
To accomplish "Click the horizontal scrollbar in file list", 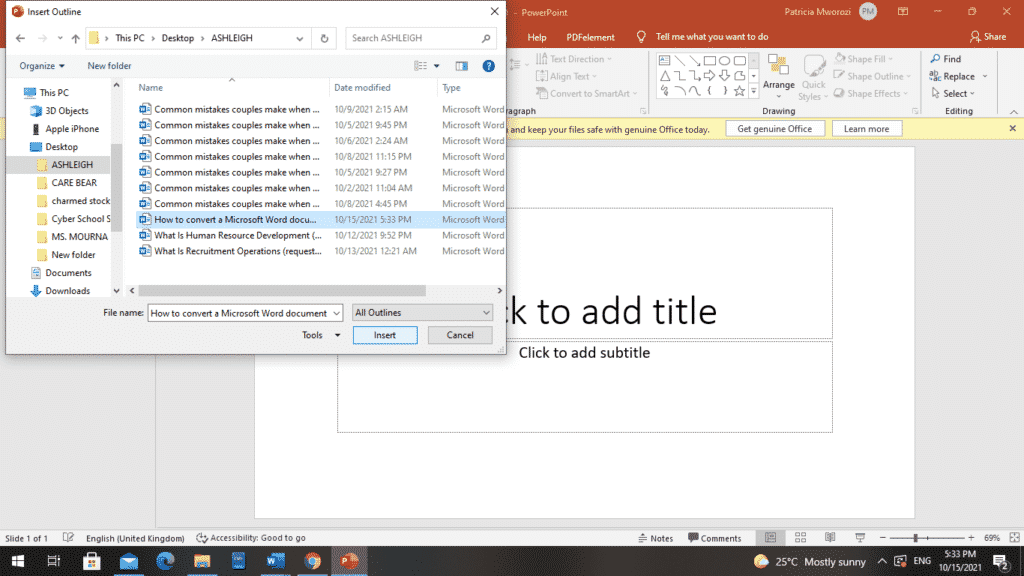I will pyautogui.click(x=281, y=291).
